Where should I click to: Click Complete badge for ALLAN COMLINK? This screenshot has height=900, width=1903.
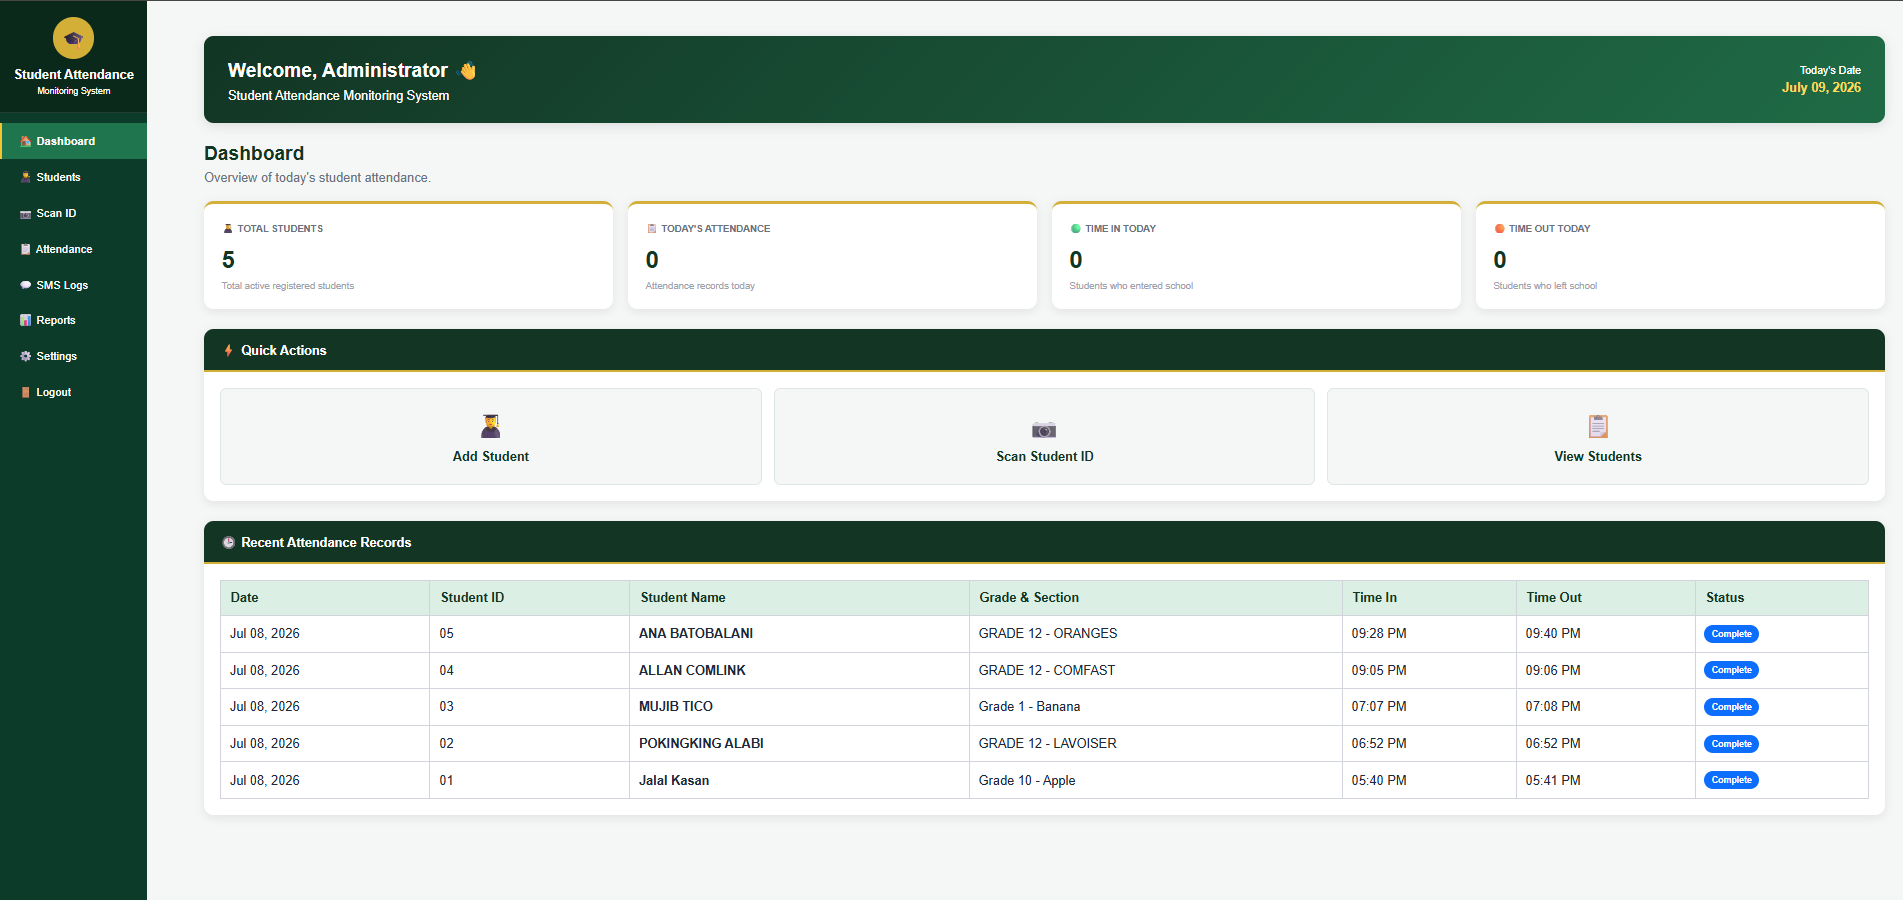1731,670
